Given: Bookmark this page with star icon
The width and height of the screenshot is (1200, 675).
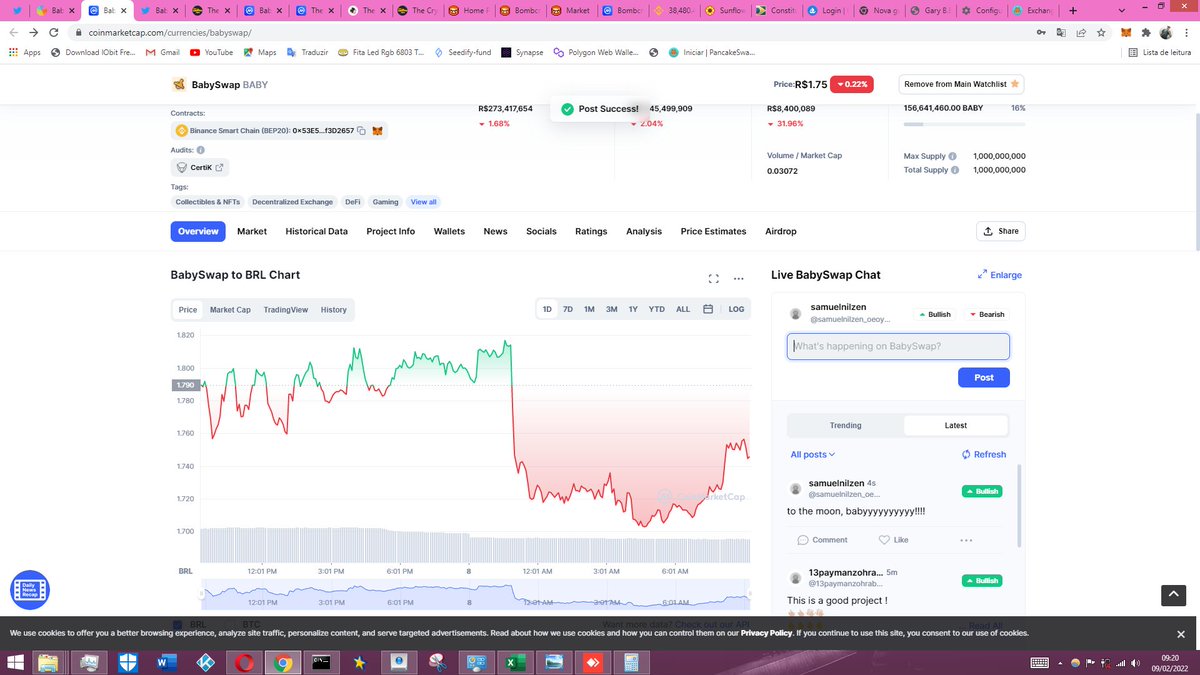Looking at the screenshot, I should tap(1100, 32).
